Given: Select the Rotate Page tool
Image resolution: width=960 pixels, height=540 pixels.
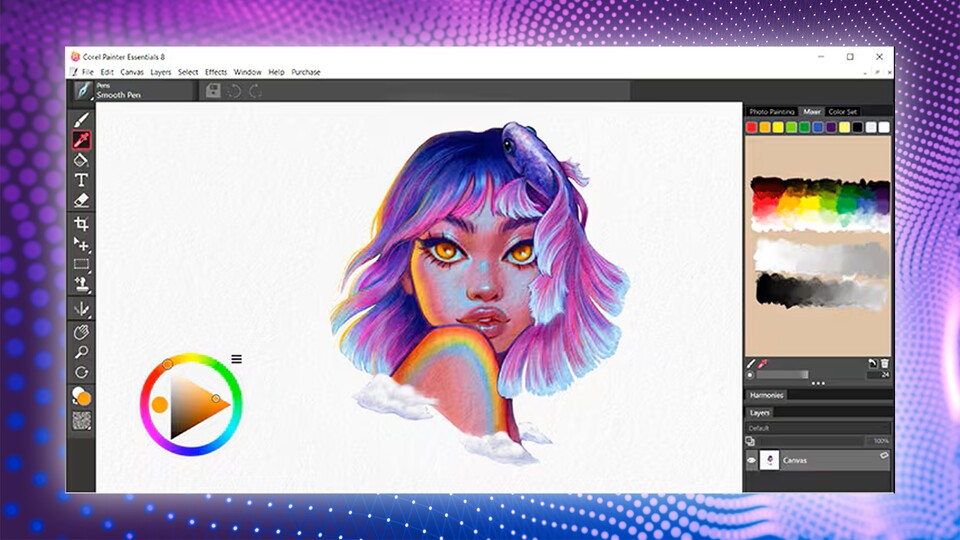Looking at the screenshot, I should click(81, 372).
